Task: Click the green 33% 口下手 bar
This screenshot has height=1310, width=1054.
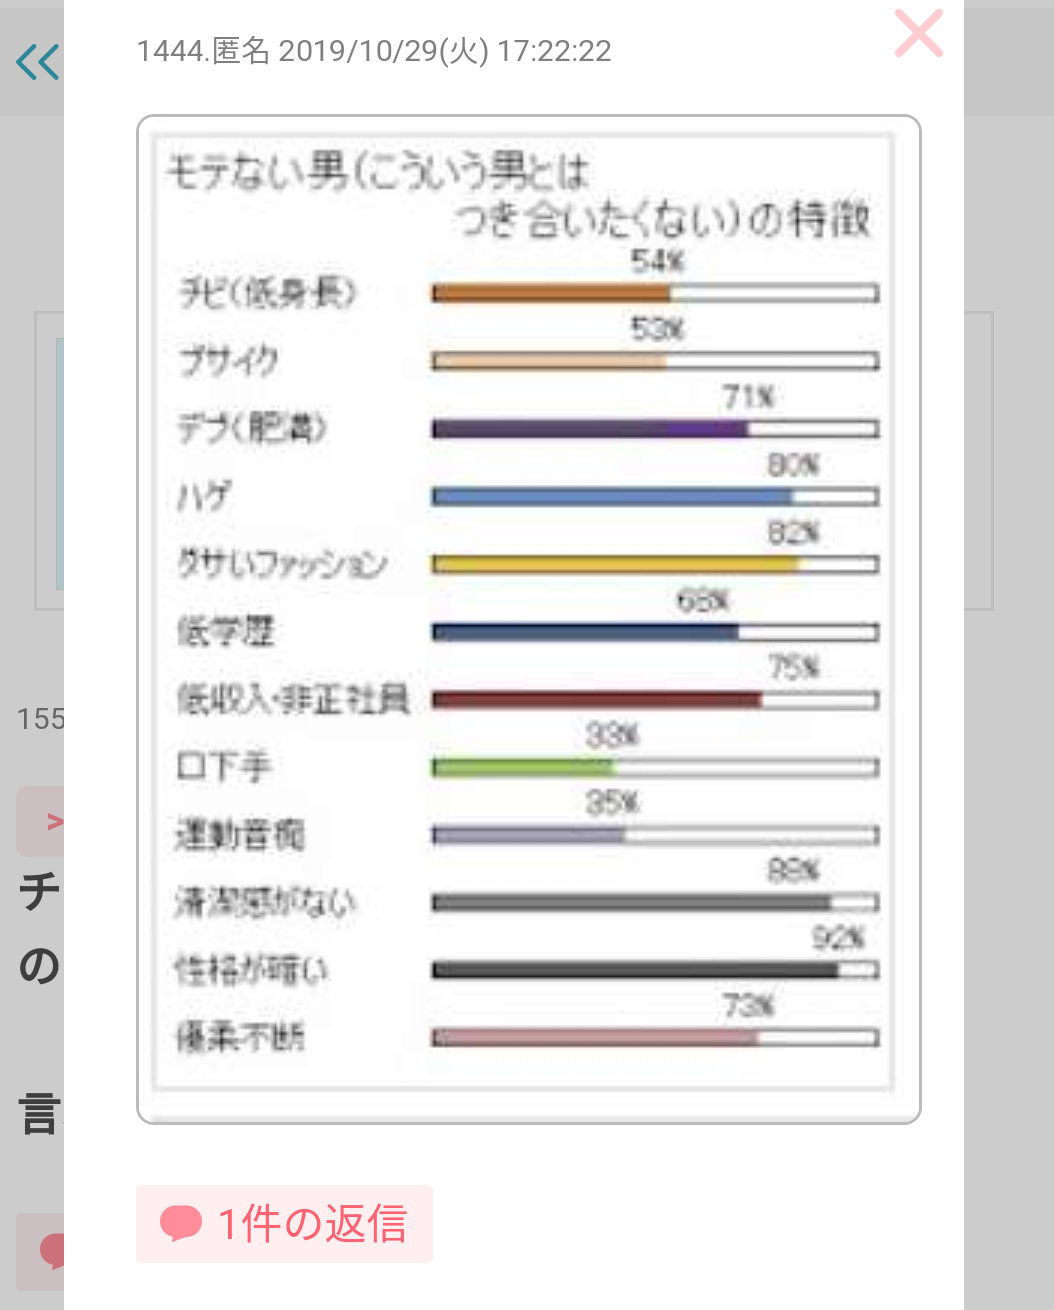Action: point(655,768)
